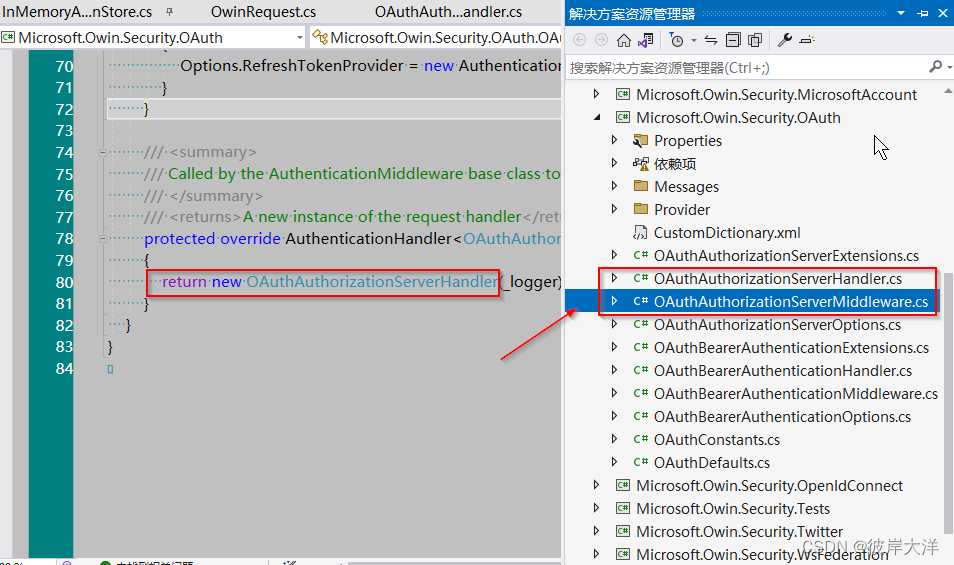Expand the Properties node arrow
This screenshot has width=954, height=565.
point(615,140)
